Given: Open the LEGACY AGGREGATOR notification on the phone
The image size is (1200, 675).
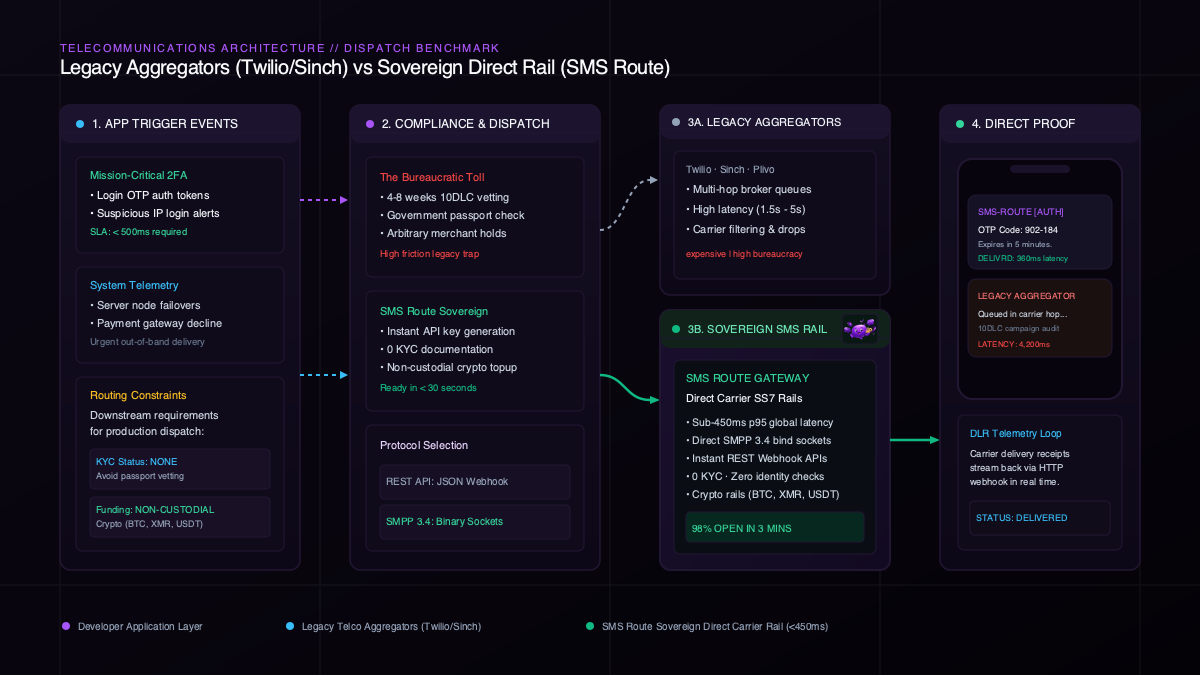Looking at the screenshot, I should pyautogui.click(x=1040, y=318).
